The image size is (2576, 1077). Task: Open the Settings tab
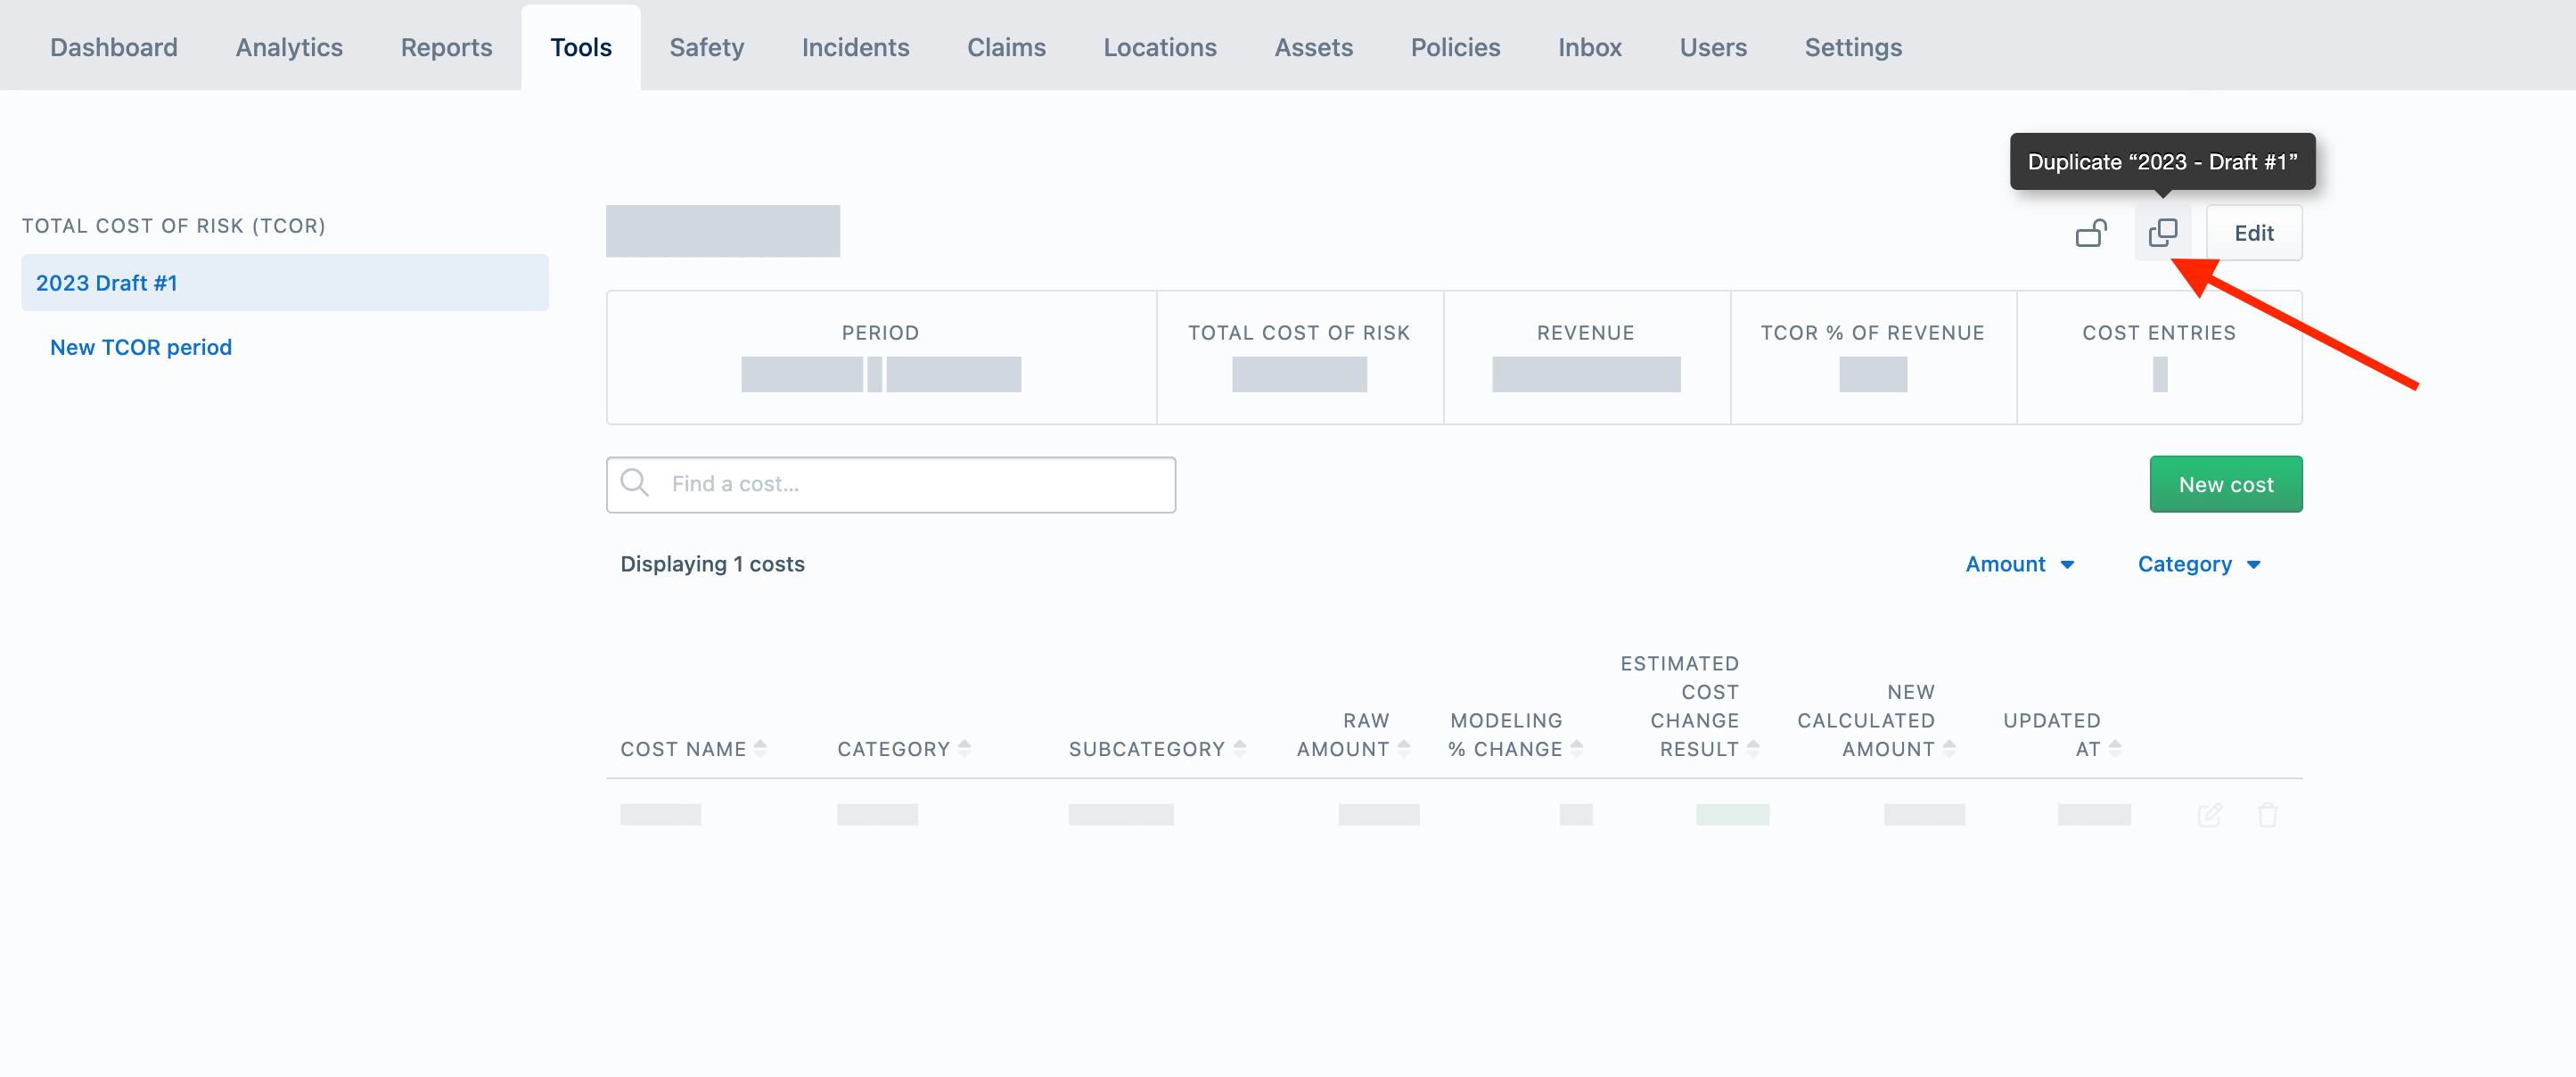(x=1853, y=47)
